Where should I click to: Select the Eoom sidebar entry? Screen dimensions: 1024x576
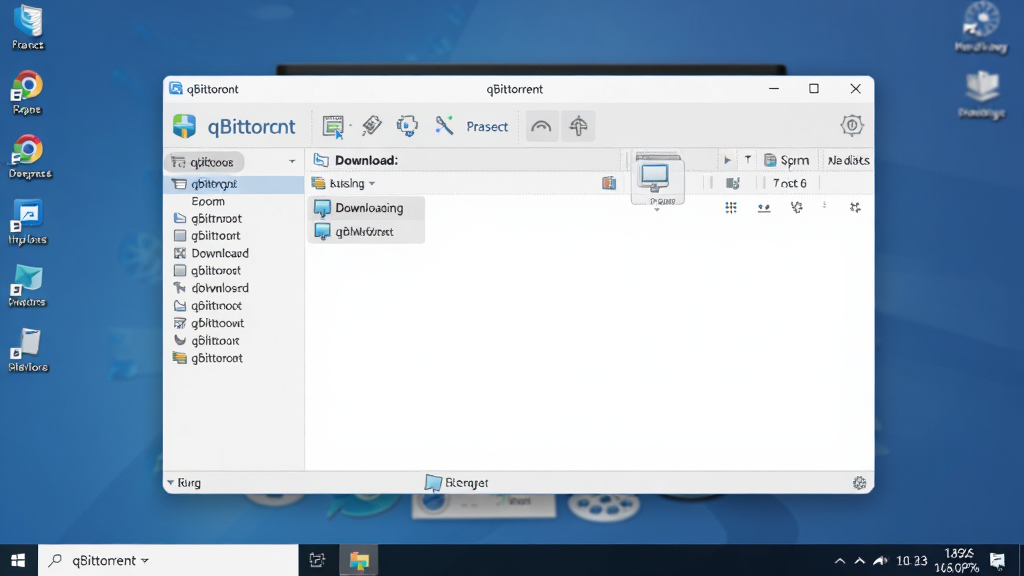click(x=208, y=202)
